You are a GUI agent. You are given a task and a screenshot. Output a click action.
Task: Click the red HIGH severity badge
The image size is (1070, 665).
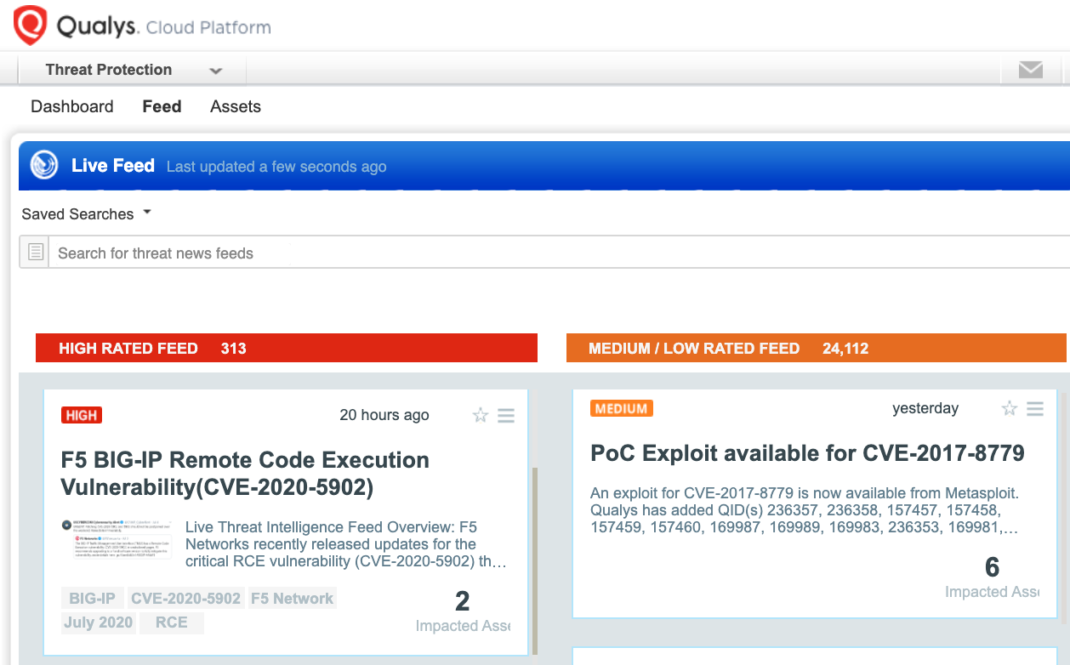81,415
